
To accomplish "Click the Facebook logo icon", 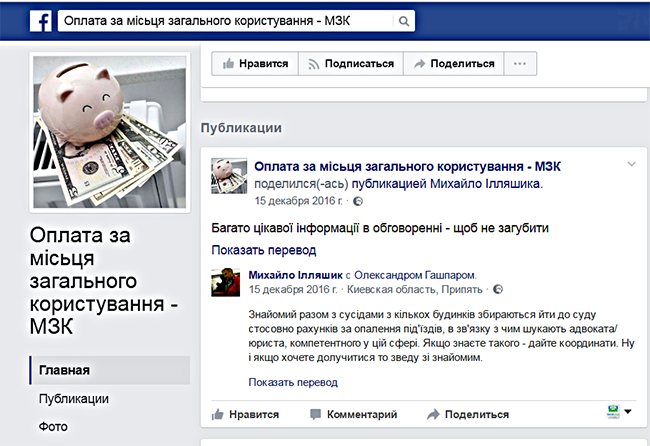I will tap(41, 21).
